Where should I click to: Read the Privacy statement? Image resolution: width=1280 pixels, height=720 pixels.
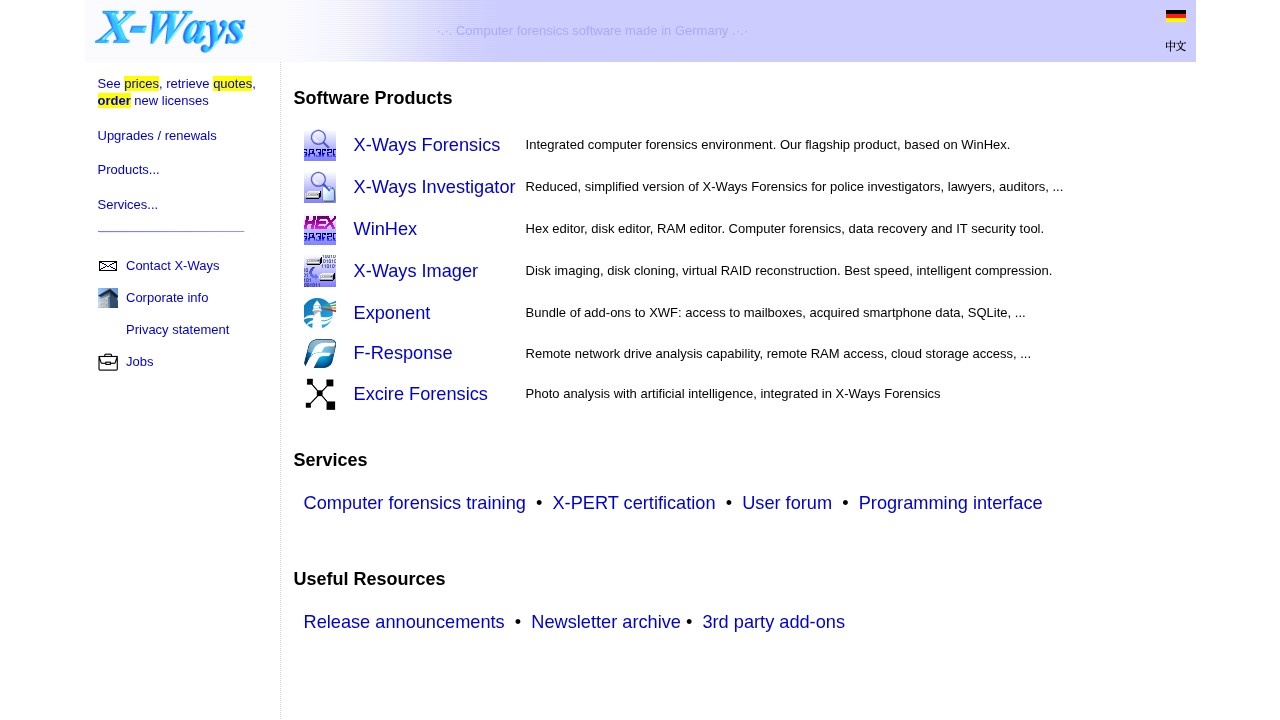pyautogui.click(x=178, y=330)
